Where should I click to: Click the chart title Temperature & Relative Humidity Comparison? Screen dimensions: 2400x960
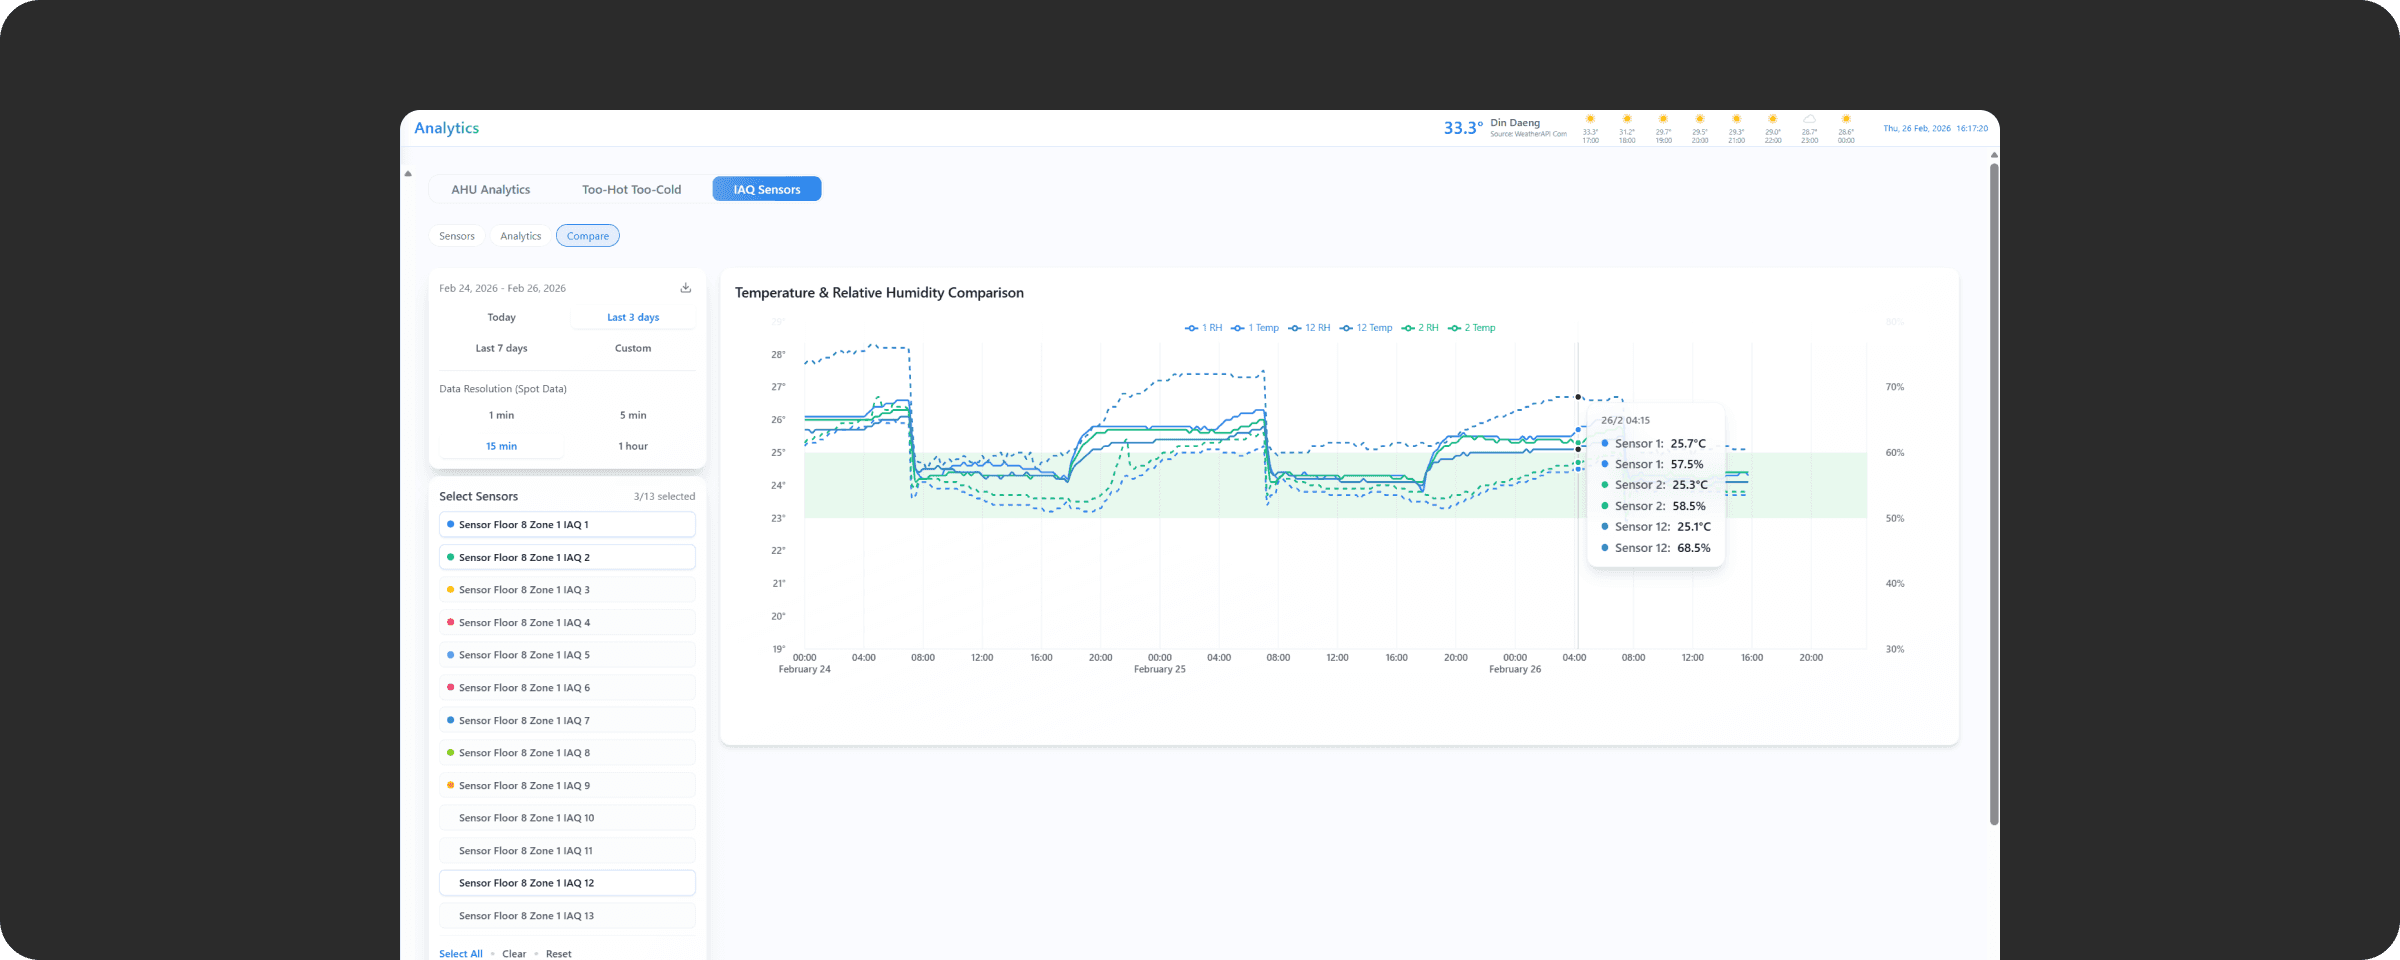point(879,293)
